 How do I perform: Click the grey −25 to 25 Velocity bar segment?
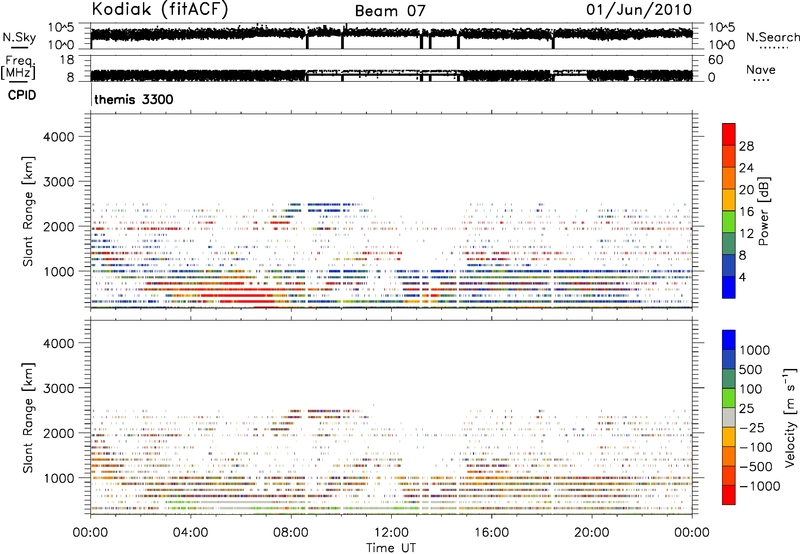click(x=729, y=417)
